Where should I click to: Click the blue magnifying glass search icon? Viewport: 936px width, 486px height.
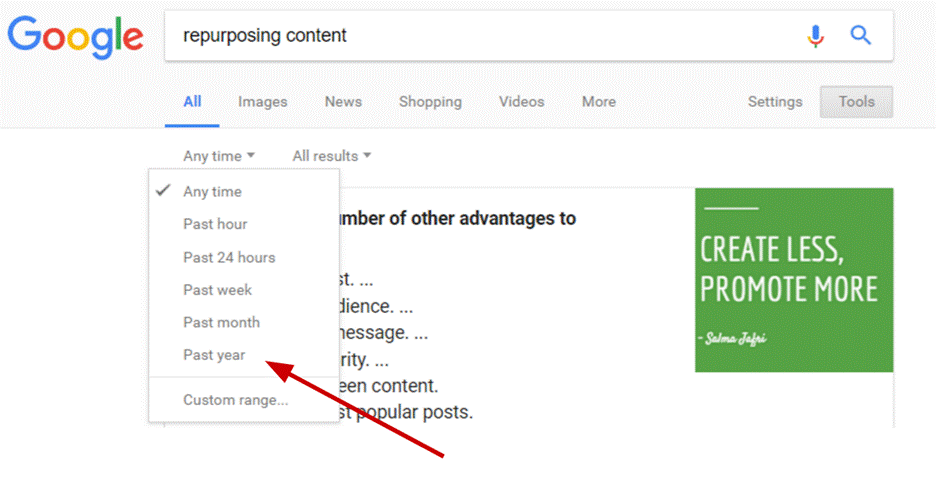[x=860, y=36]
